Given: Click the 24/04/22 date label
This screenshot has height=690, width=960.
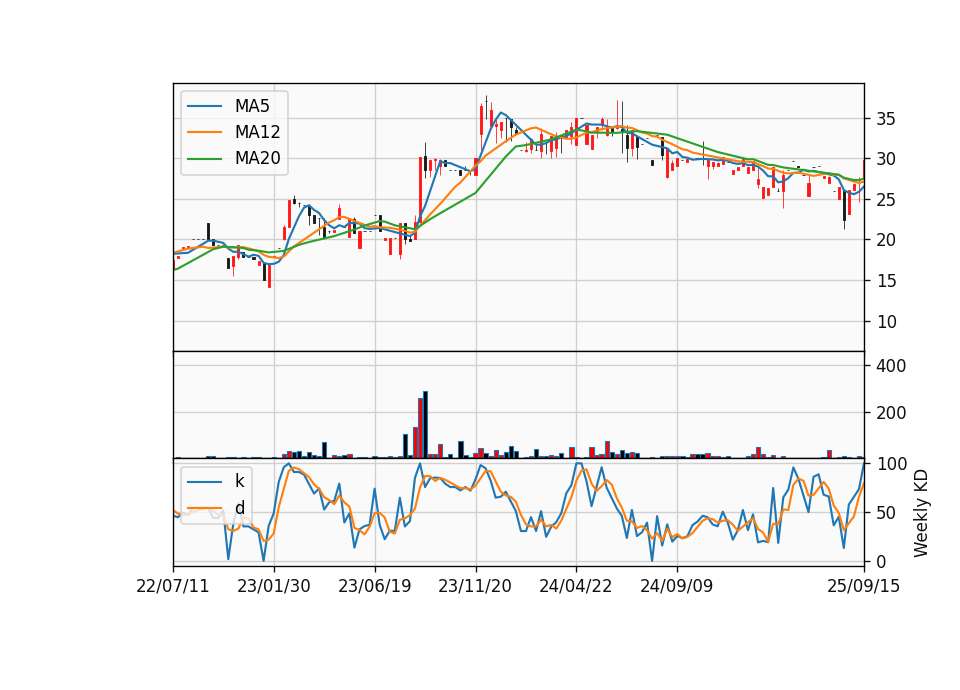Looking at the screenshot, I should coord(576,586).
